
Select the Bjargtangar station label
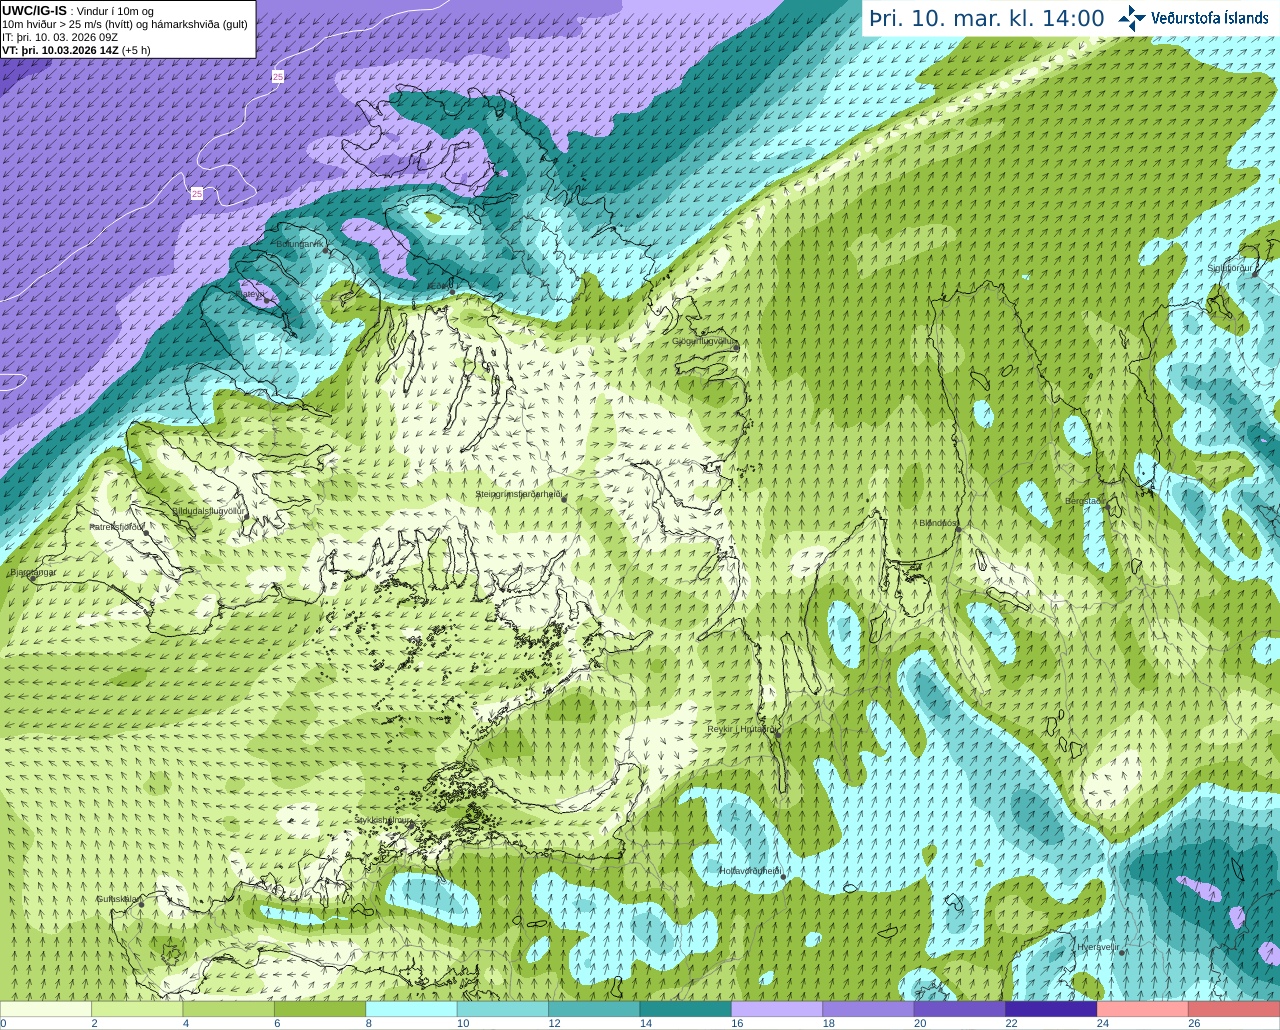[33, 572]
